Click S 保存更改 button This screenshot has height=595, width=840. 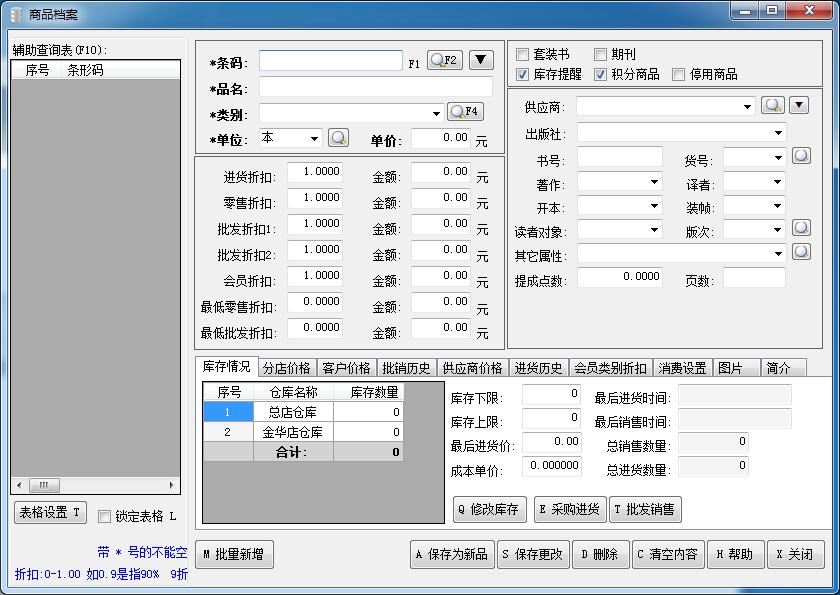[534, 554]
